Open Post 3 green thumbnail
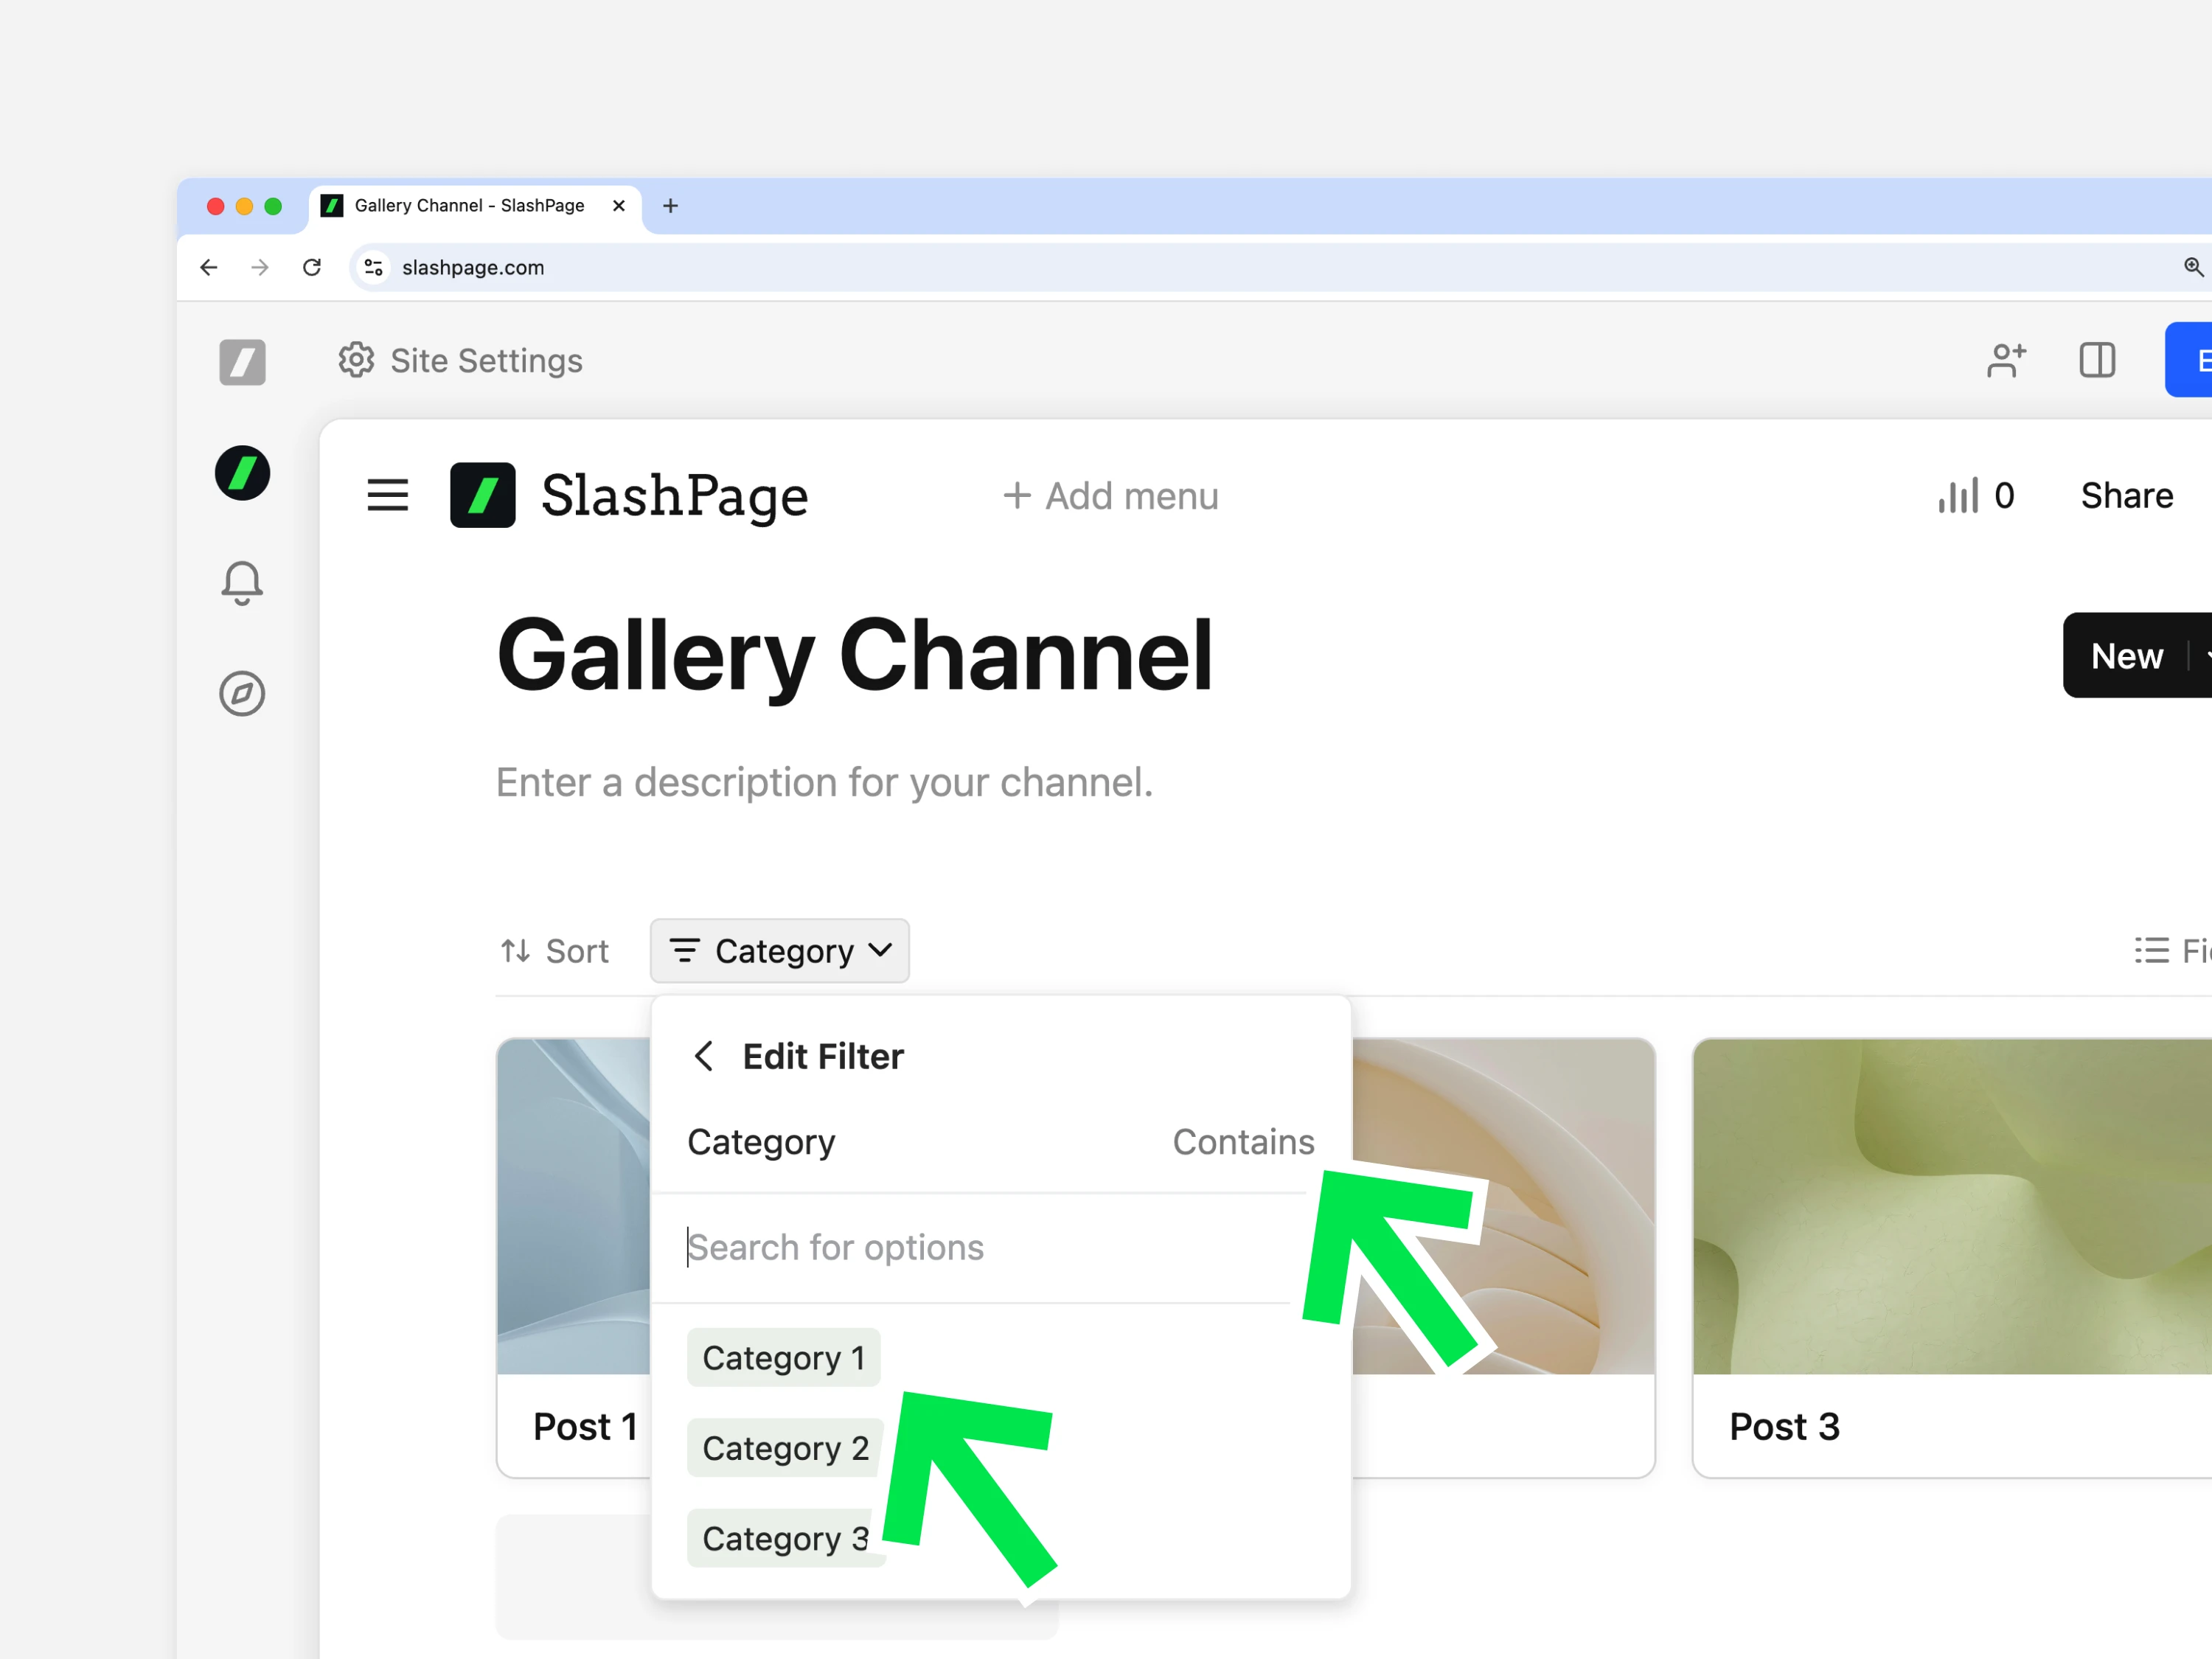 pyautogui.click(x=1952, y=1206)
